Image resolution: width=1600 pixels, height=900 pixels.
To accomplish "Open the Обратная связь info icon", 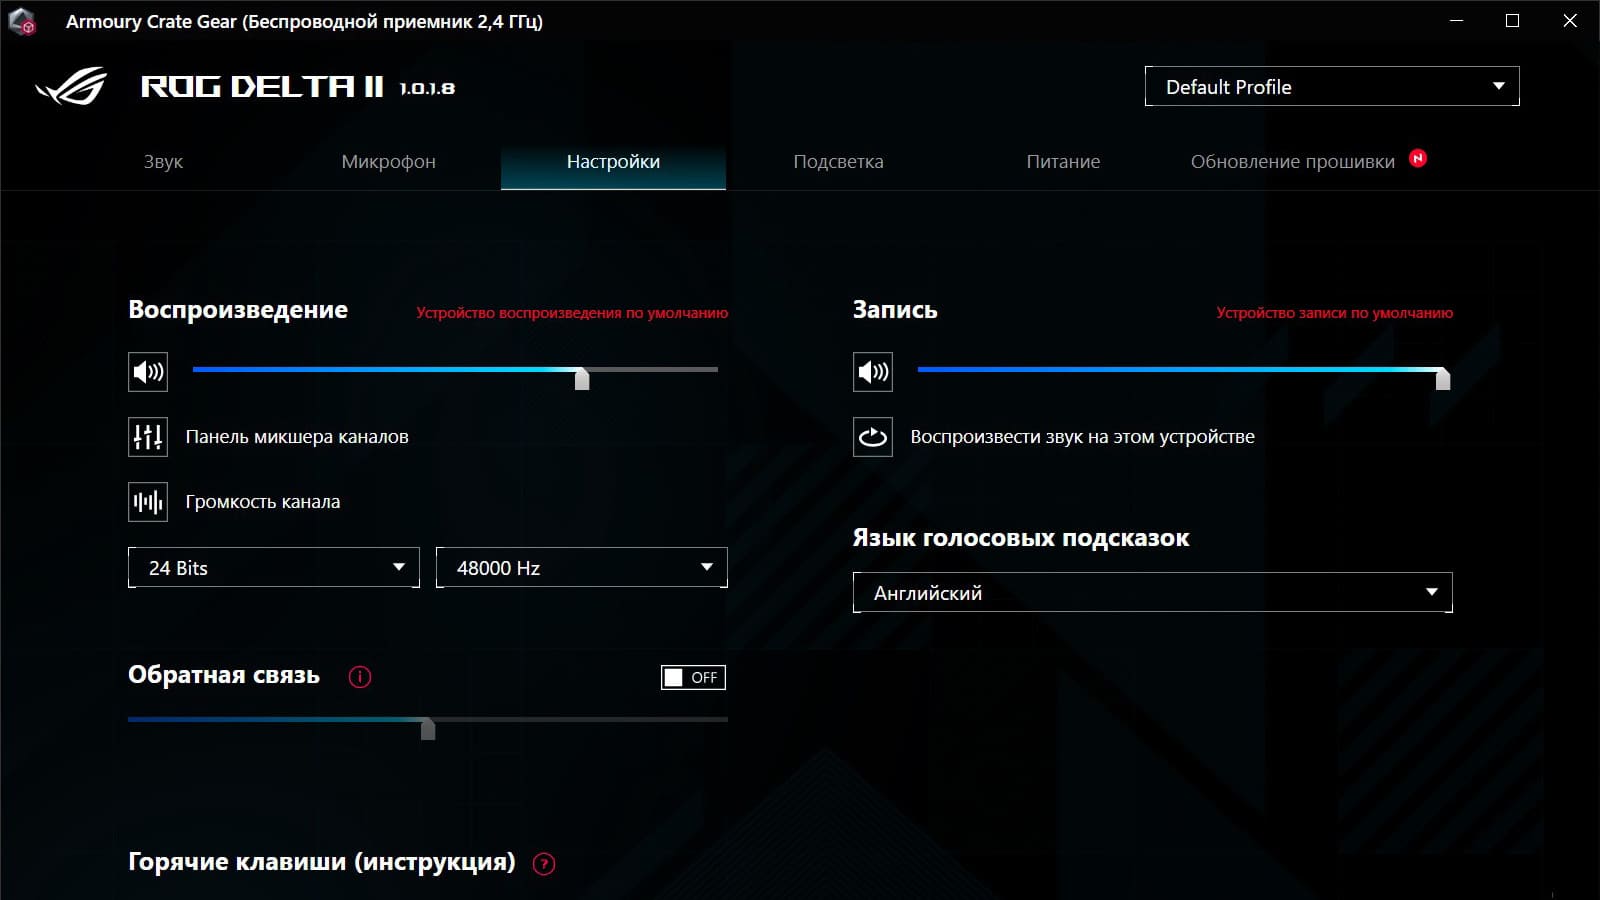I will (360, 677).
